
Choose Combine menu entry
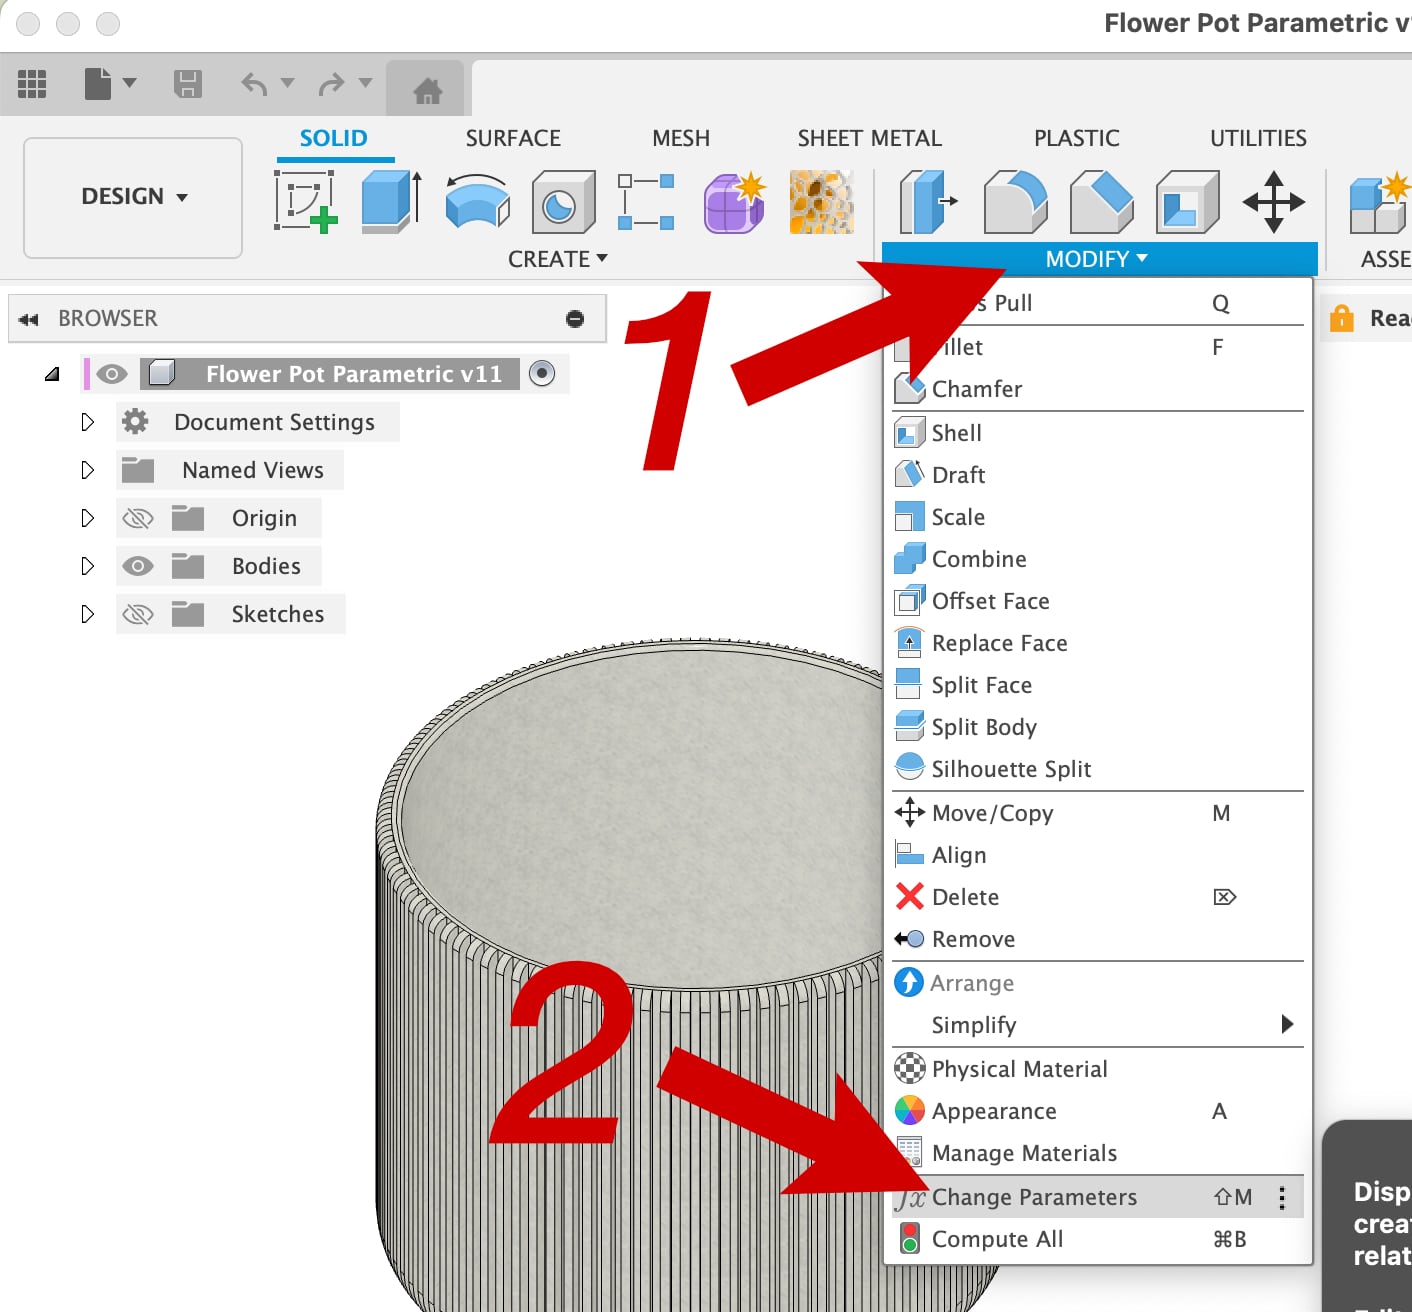coord(1097,559)
